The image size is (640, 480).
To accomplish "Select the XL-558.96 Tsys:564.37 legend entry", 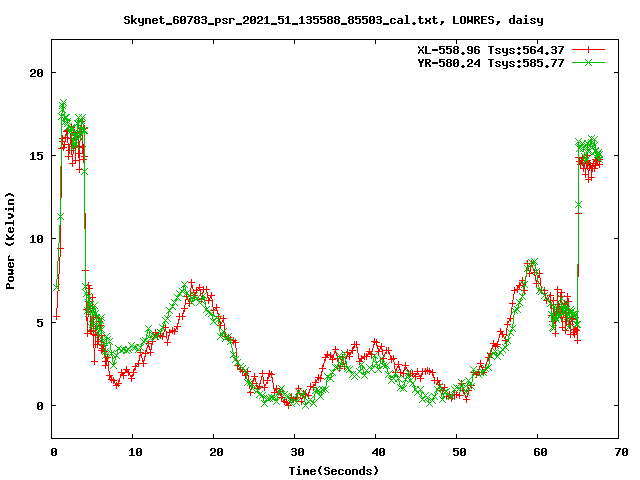I will pos(491,50).
